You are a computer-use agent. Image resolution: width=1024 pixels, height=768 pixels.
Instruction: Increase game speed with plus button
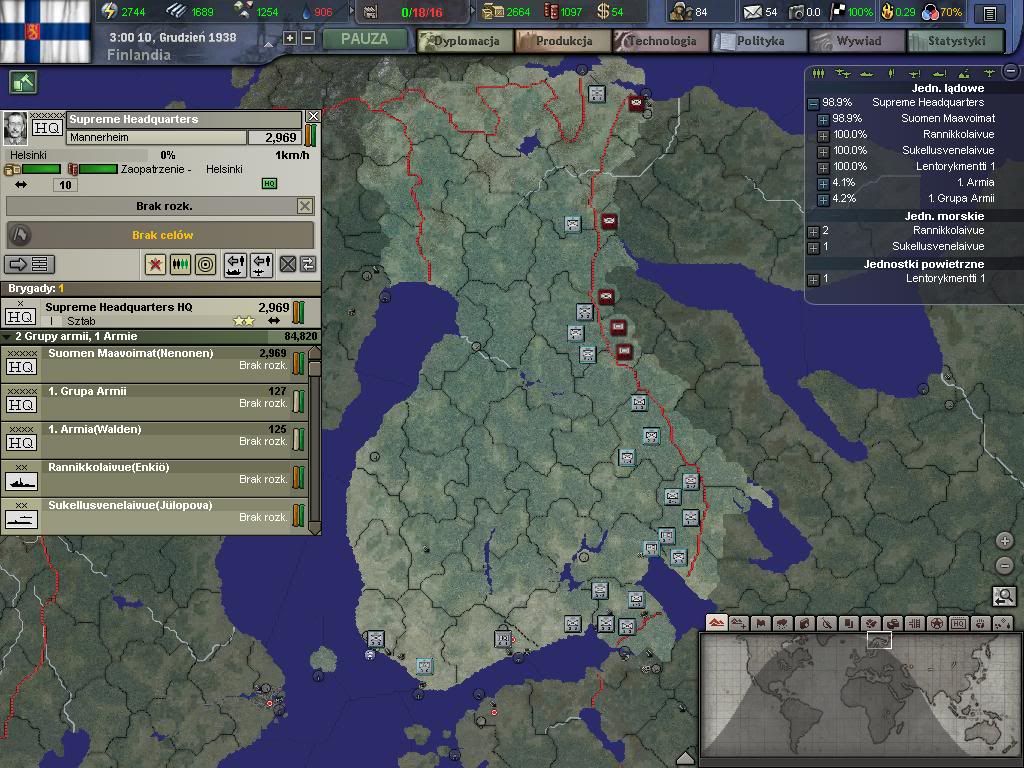point(290,39)
